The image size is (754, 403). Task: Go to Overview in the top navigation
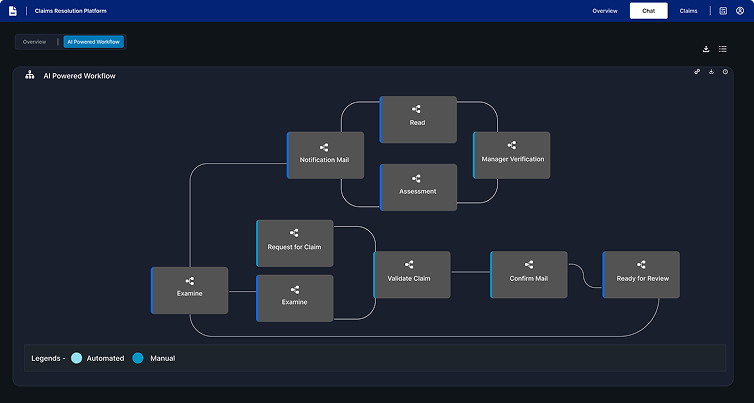coord(605,11)
